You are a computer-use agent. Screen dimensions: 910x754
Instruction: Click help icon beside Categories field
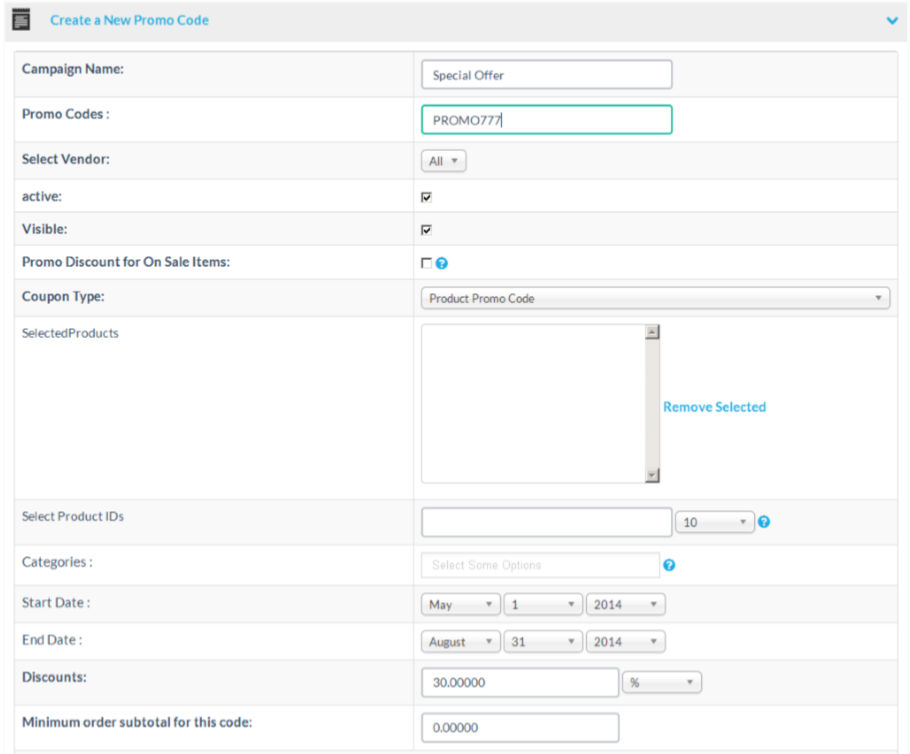pyautogui.click(x=669, y=565)
